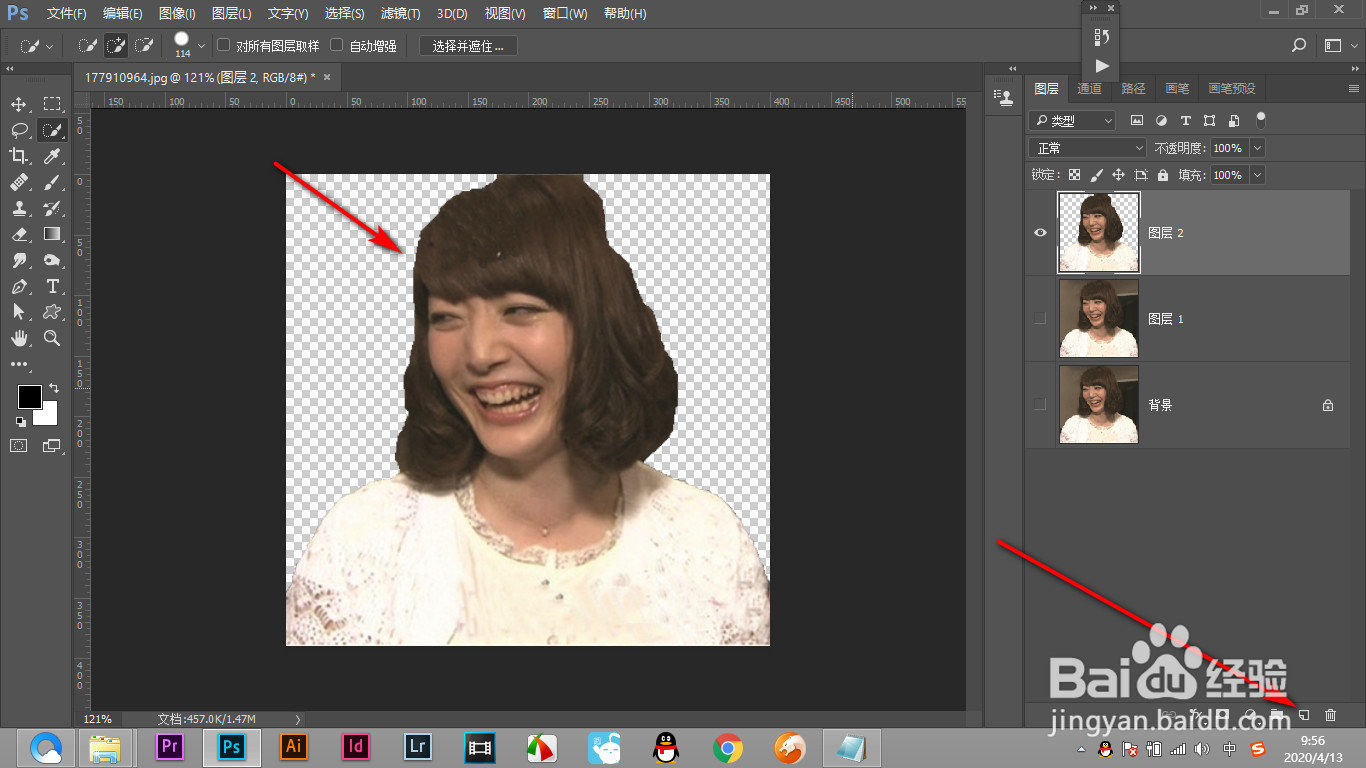Filter layers by text type
This screenshot has height=768, width=1366.
pos(1186,120)
